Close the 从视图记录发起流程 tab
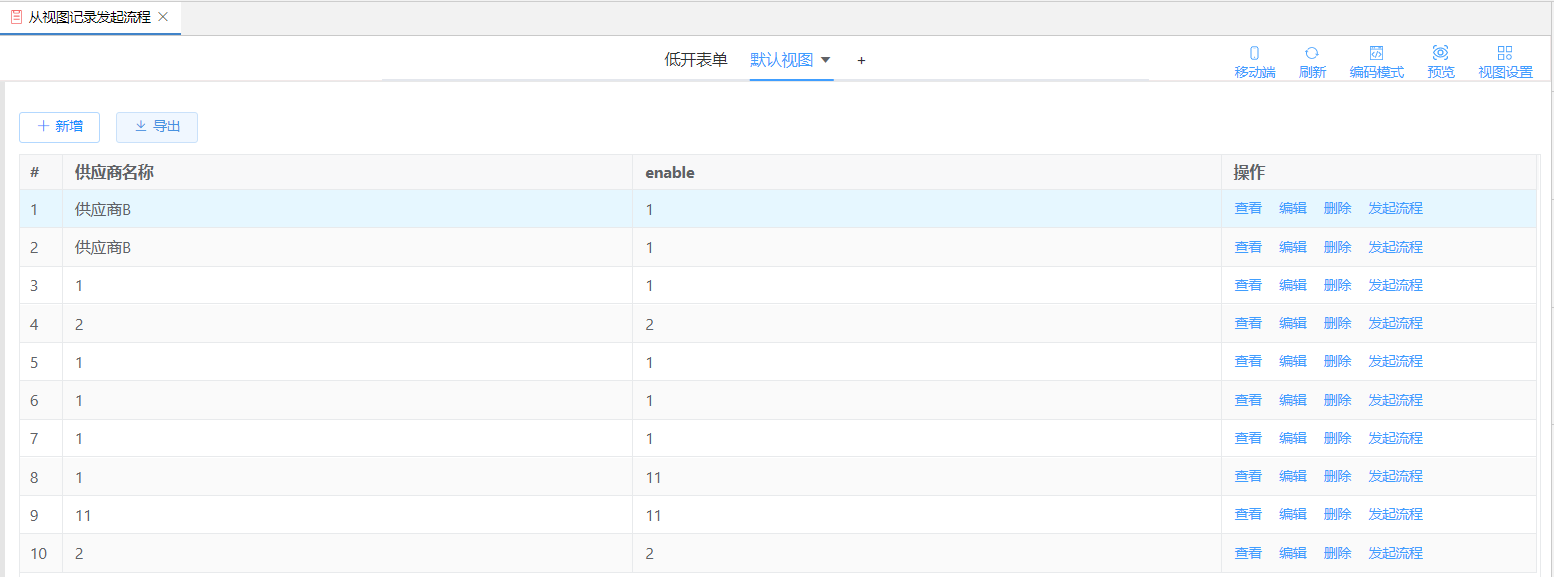1554x577 pixels. coord(163,17)
